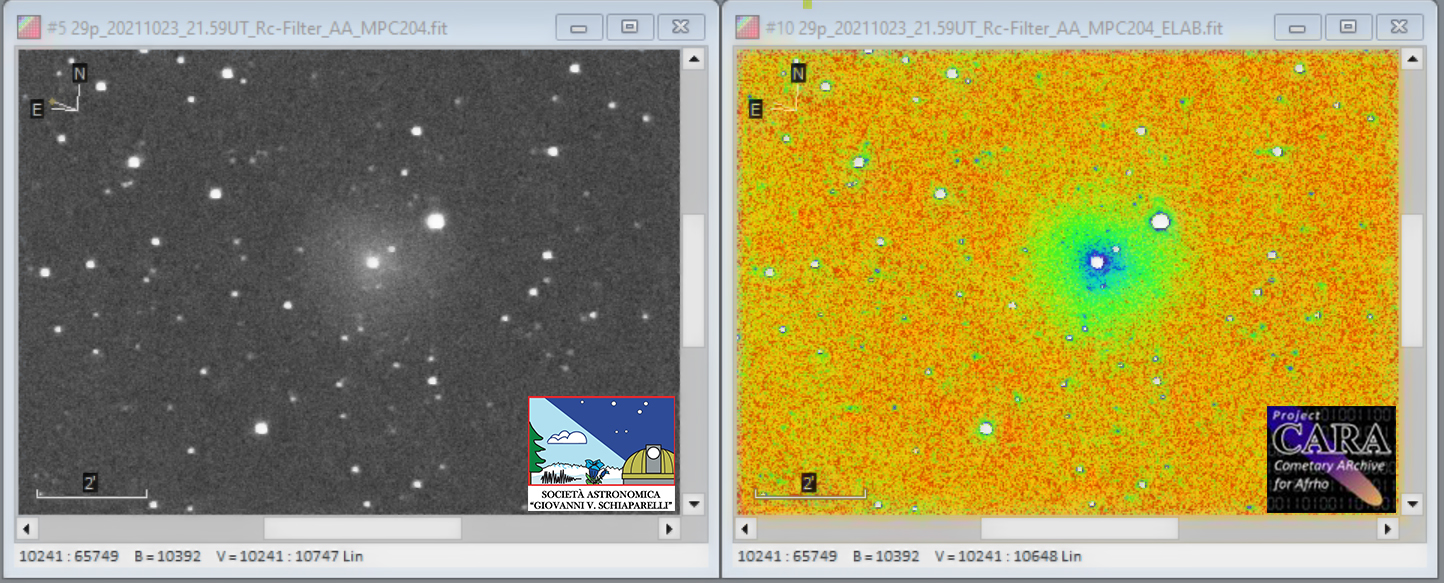Click the N/E compass marker in false-color image

pyautogui.click(x=777, y=91)
